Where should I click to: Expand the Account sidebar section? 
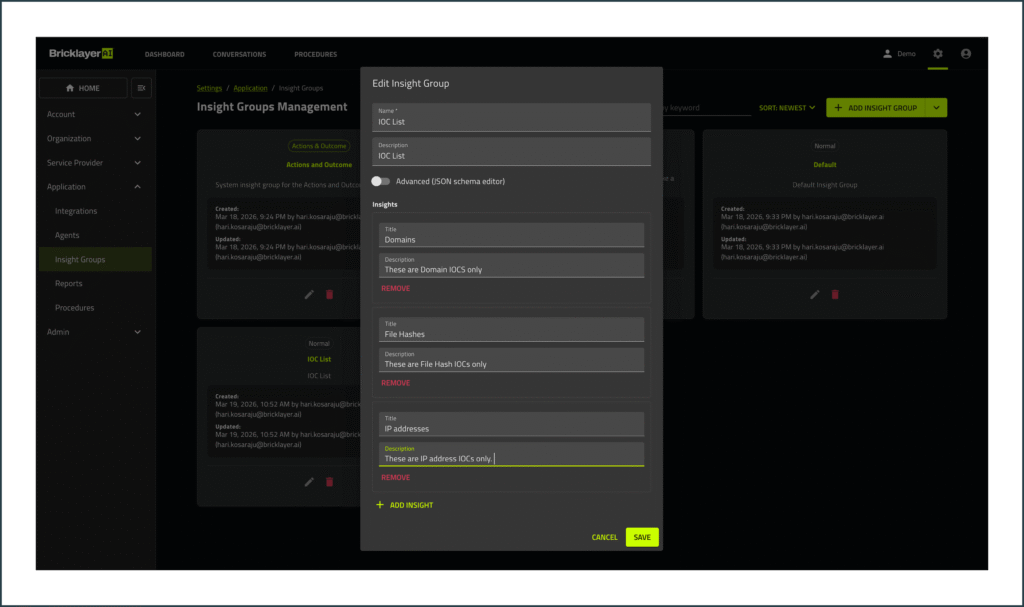point(95,114)
